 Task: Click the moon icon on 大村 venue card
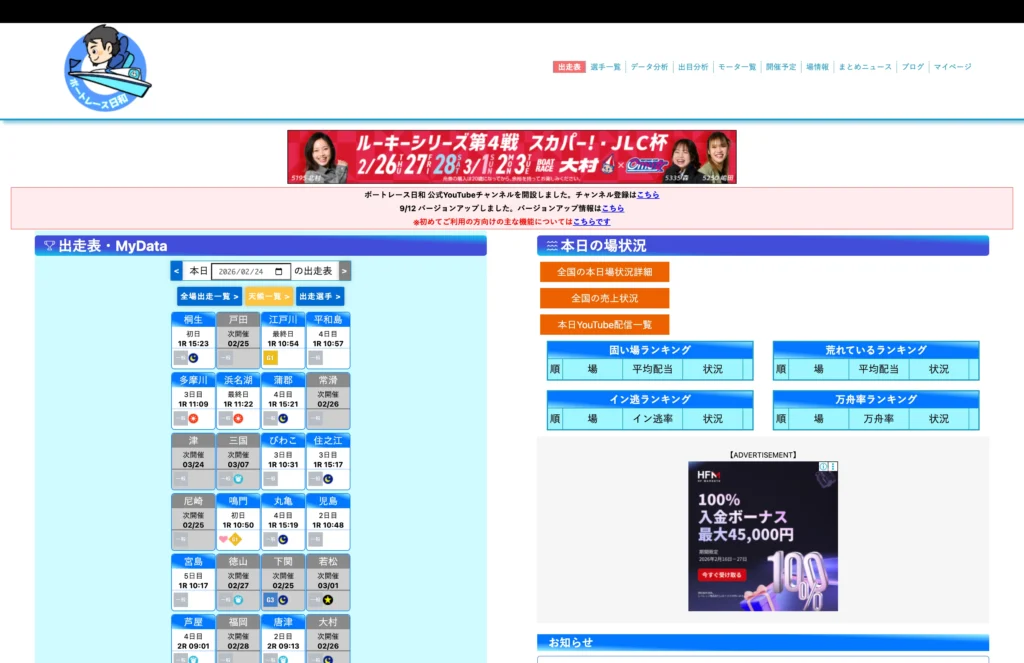(326, 658)
